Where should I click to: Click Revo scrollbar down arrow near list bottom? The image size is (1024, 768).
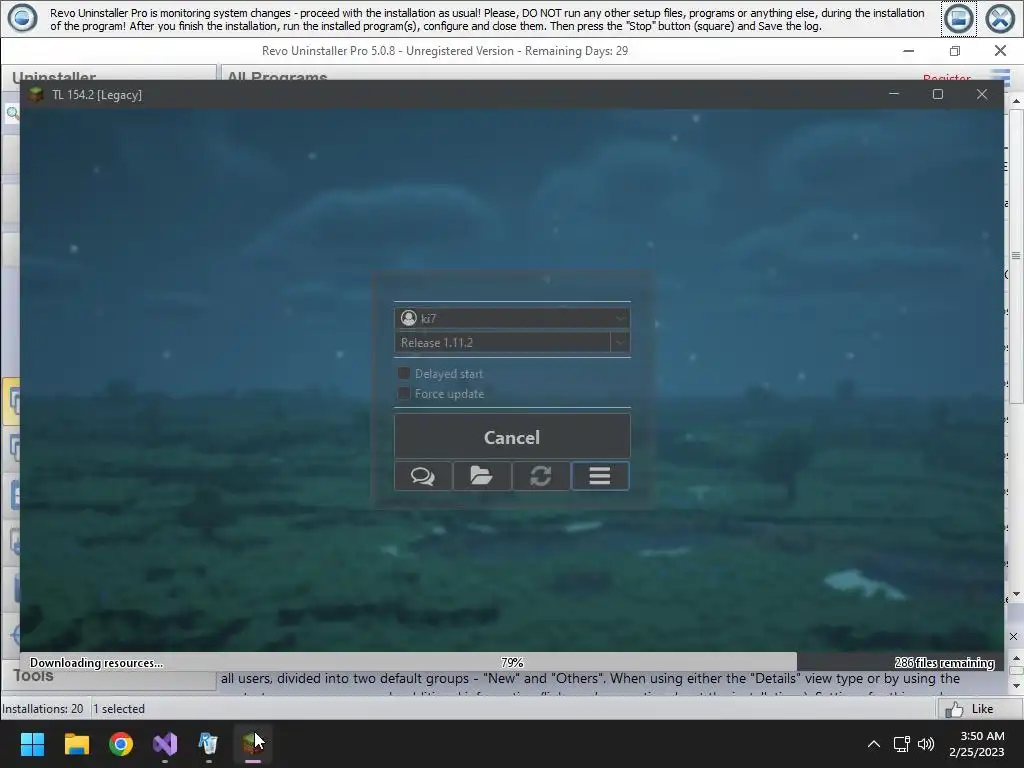point(1016,594)
